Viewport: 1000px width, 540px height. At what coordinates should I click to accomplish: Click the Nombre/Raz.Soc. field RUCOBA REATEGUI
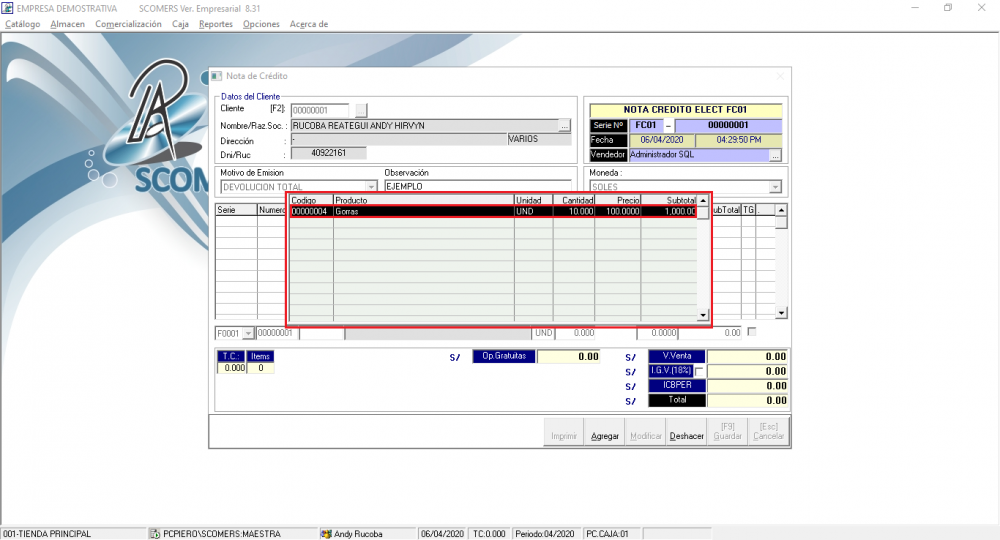tap(425, 126)
